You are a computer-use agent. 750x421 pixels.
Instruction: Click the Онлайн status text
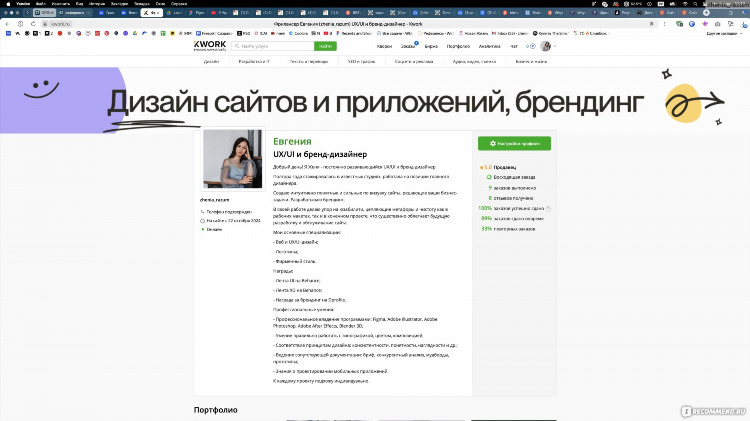(x=212, y=230)
